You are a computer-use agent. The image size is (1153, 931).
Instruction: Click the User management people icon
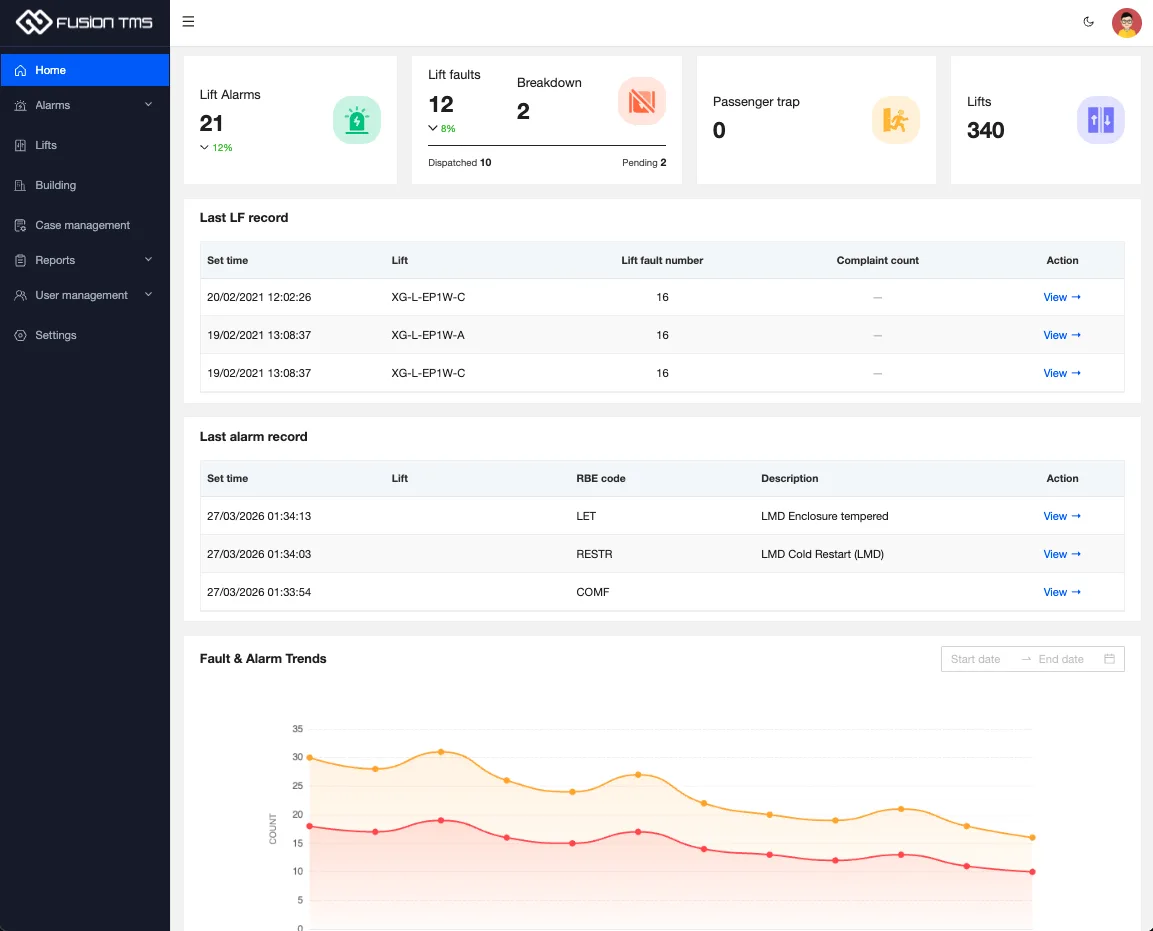pyautogui.click(x=21, y=295)
